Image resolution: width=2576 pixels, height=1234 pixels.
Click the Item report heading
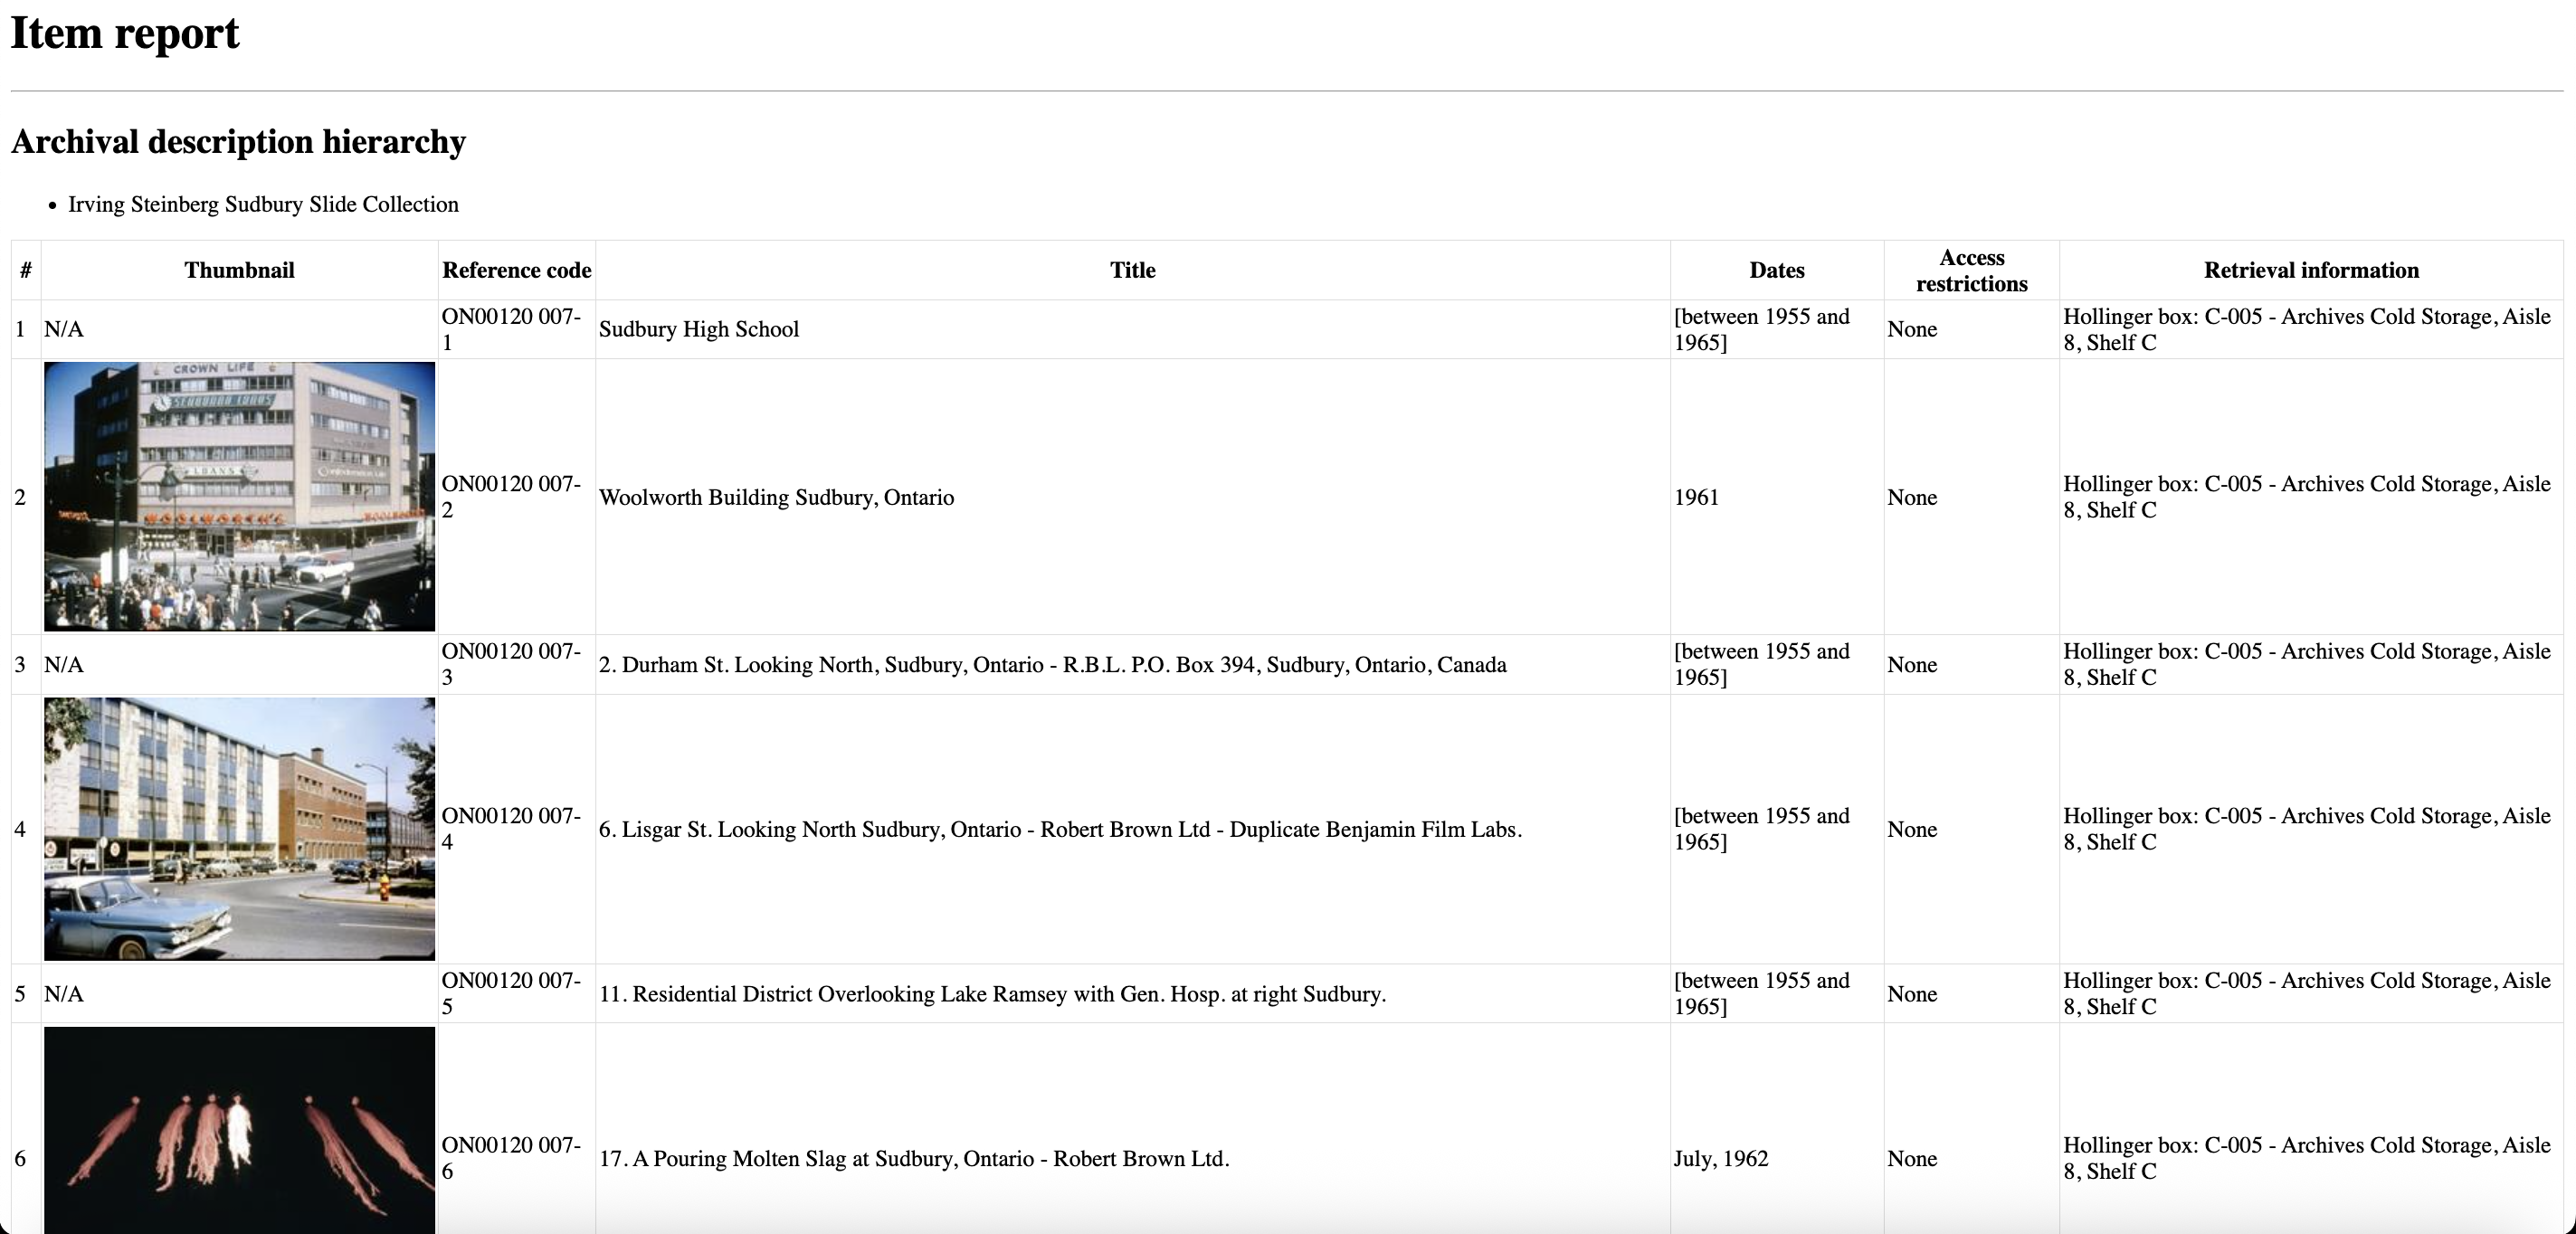(125, 34)
